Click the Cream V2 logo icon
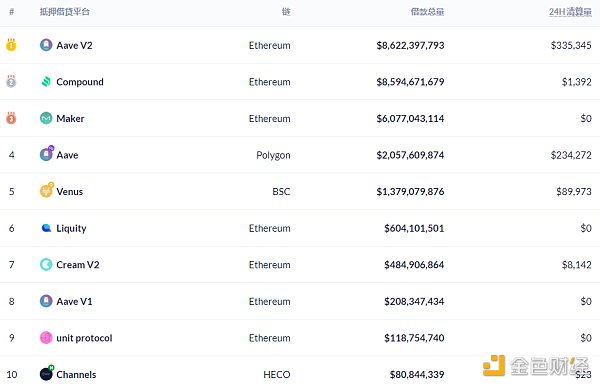 [x=46, y=265]
